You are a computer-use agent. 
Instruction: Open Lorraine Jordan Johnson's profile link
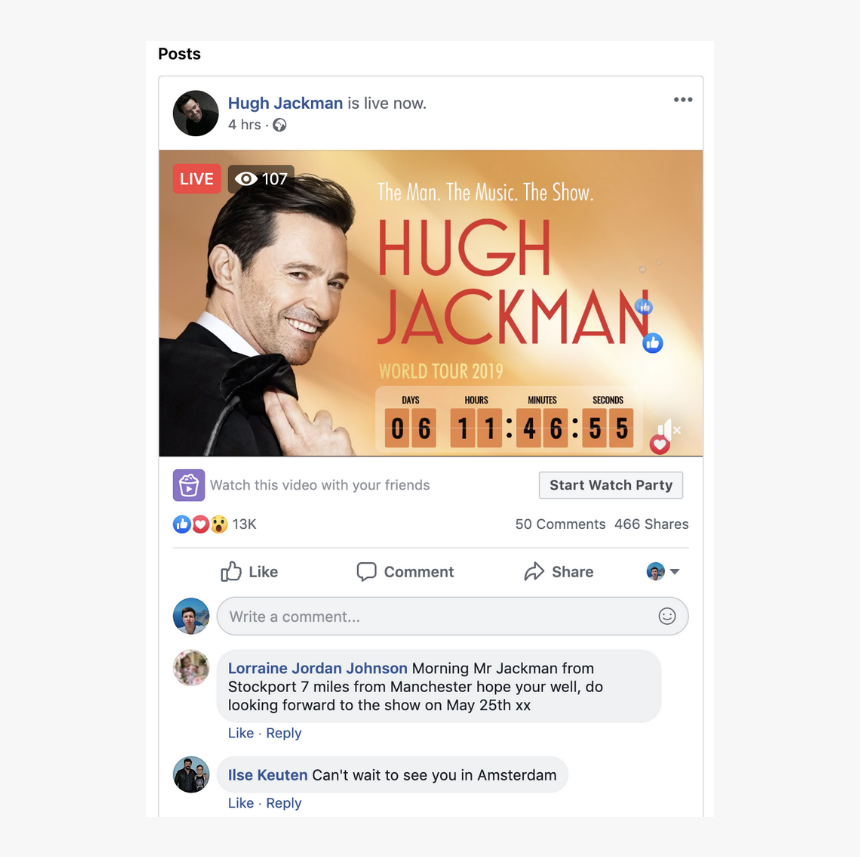318,668
